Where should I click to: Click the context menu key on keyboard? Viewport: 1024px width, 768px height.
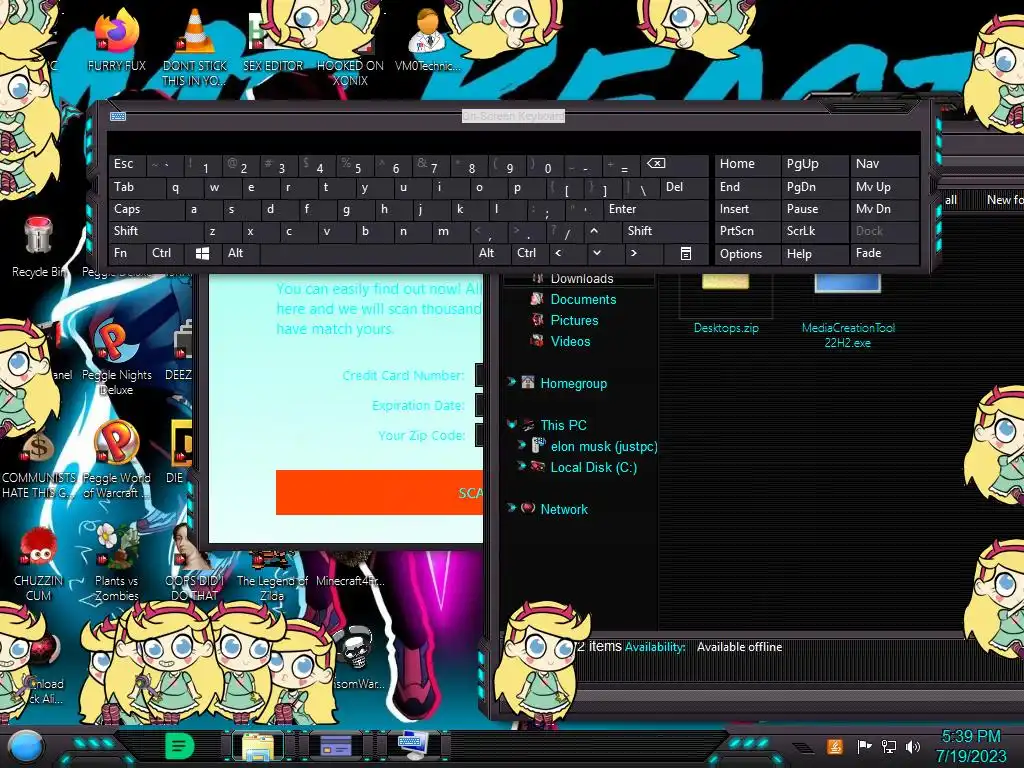[x=686, y=253]
